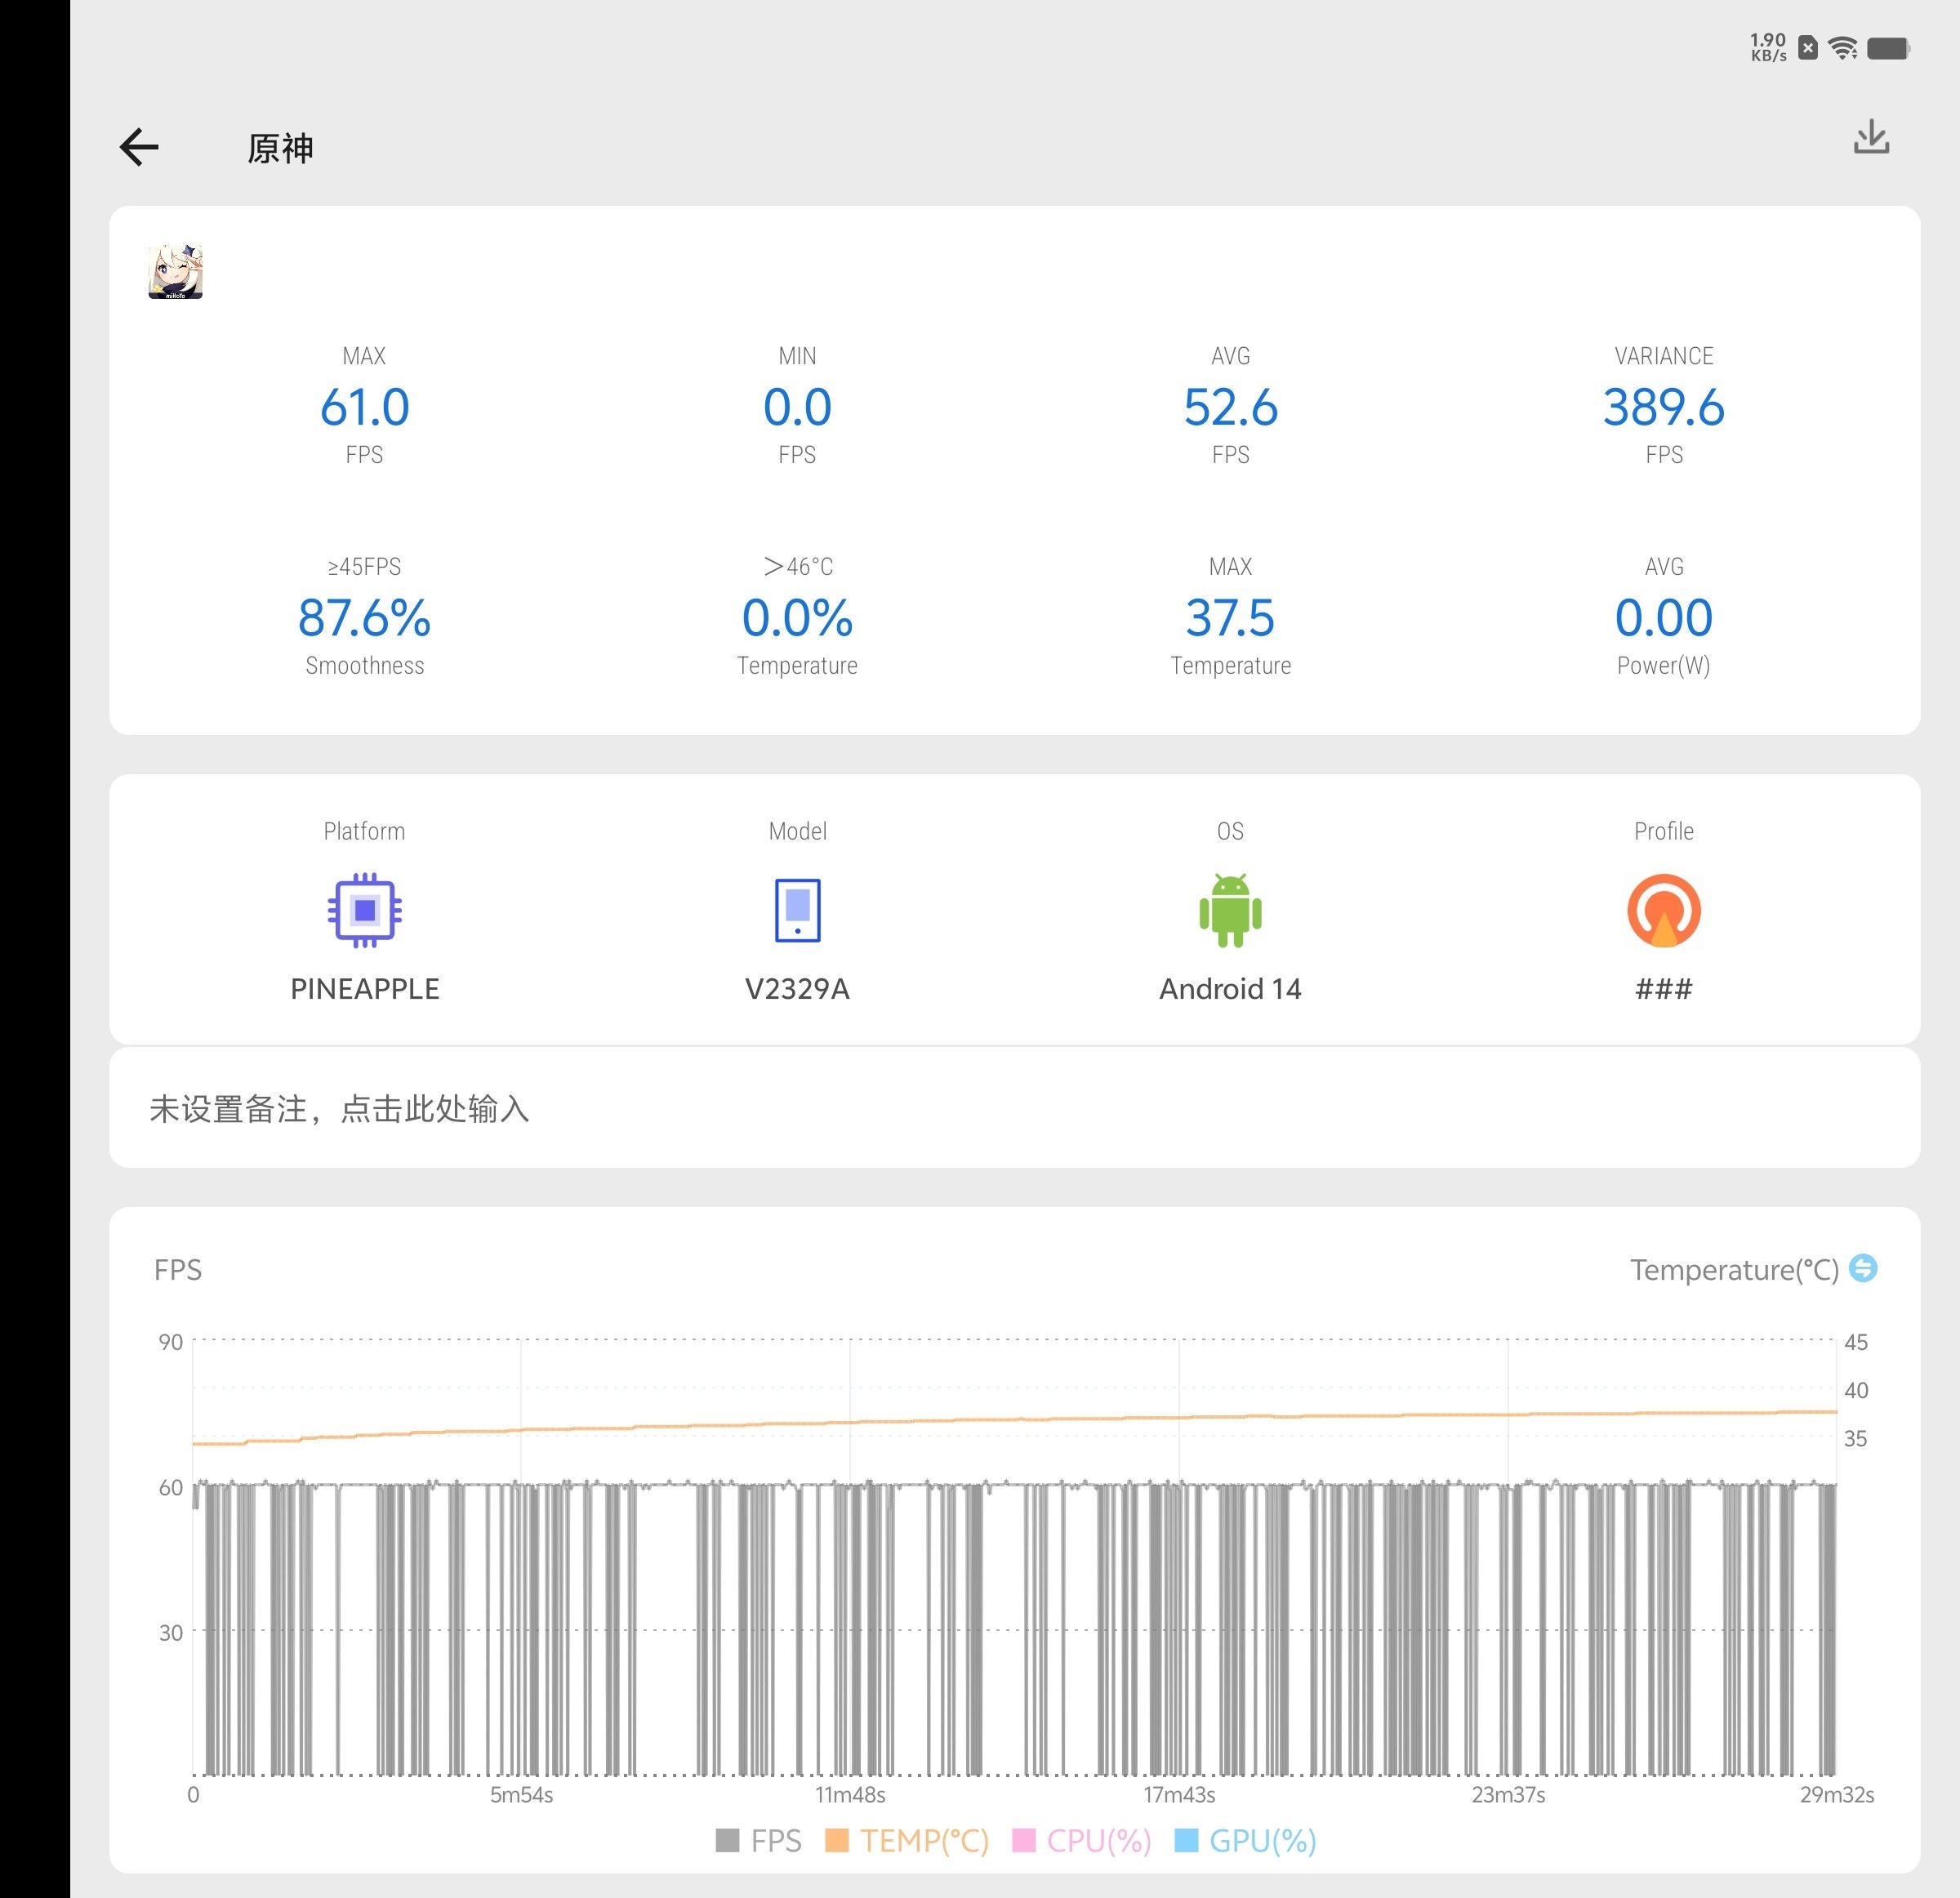Image resolution: width=1960 pixels, height=1898 pixels.
Task: Download the report with export icon
Action: tap(1871, 137)
